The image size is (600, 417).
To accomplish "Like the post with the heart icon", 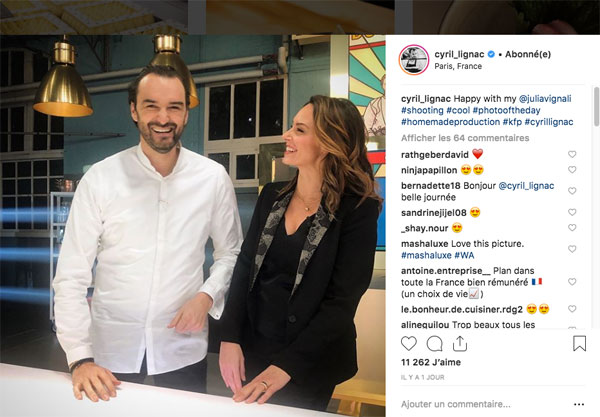I will pyautogui.click(x=409, y=344).
